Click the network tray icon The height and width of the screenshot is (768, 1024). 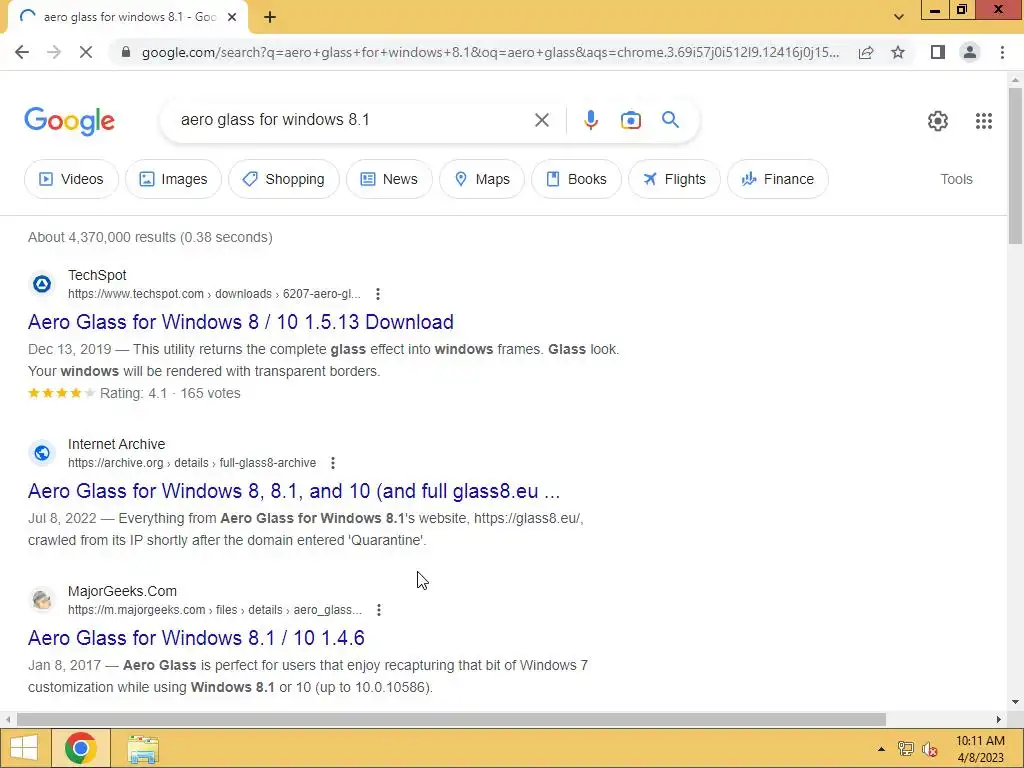[906, 749]
